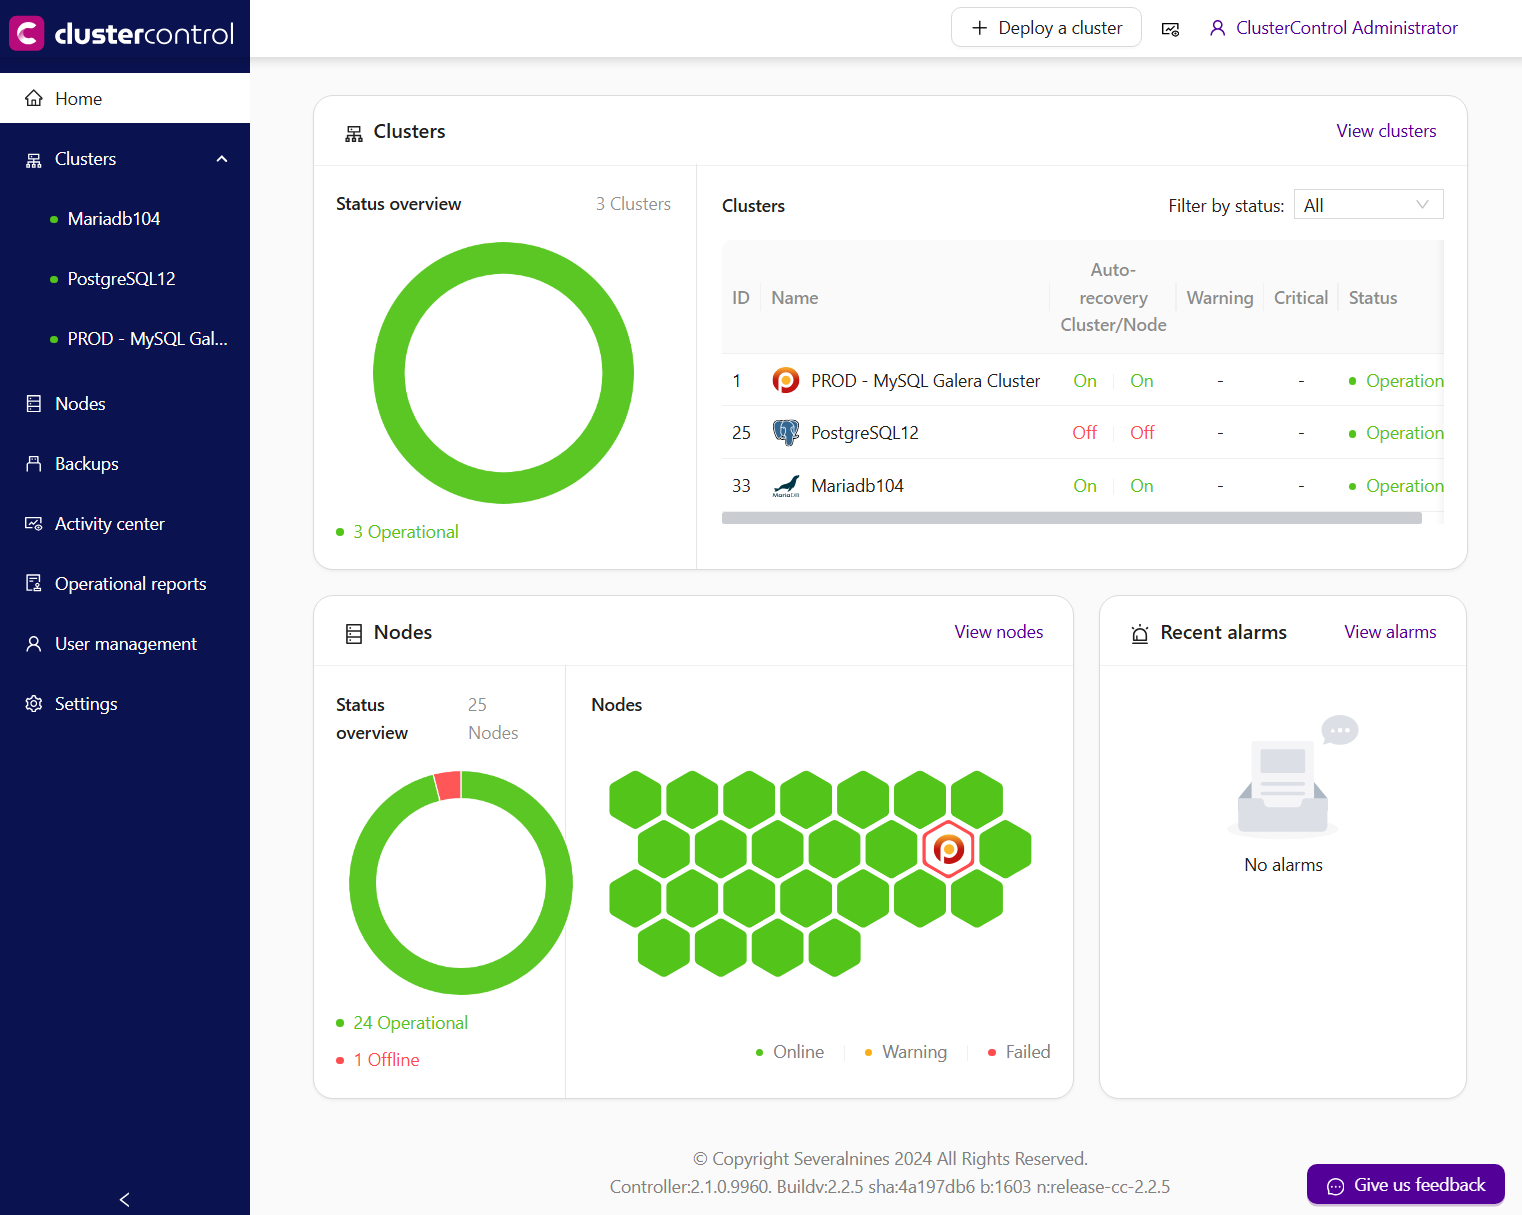Click the Mariadb104 seal icon
1522x1215 pixels.
(x=786, y=486)
